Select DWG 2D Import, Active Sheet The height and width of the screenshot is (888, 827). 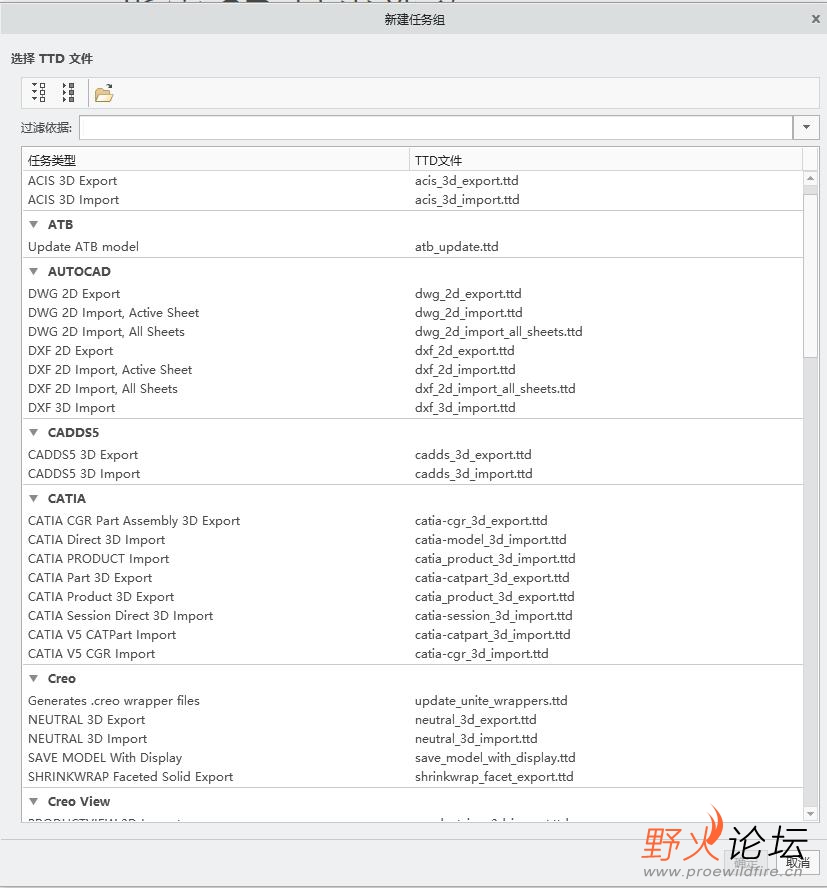click(412, 313)
